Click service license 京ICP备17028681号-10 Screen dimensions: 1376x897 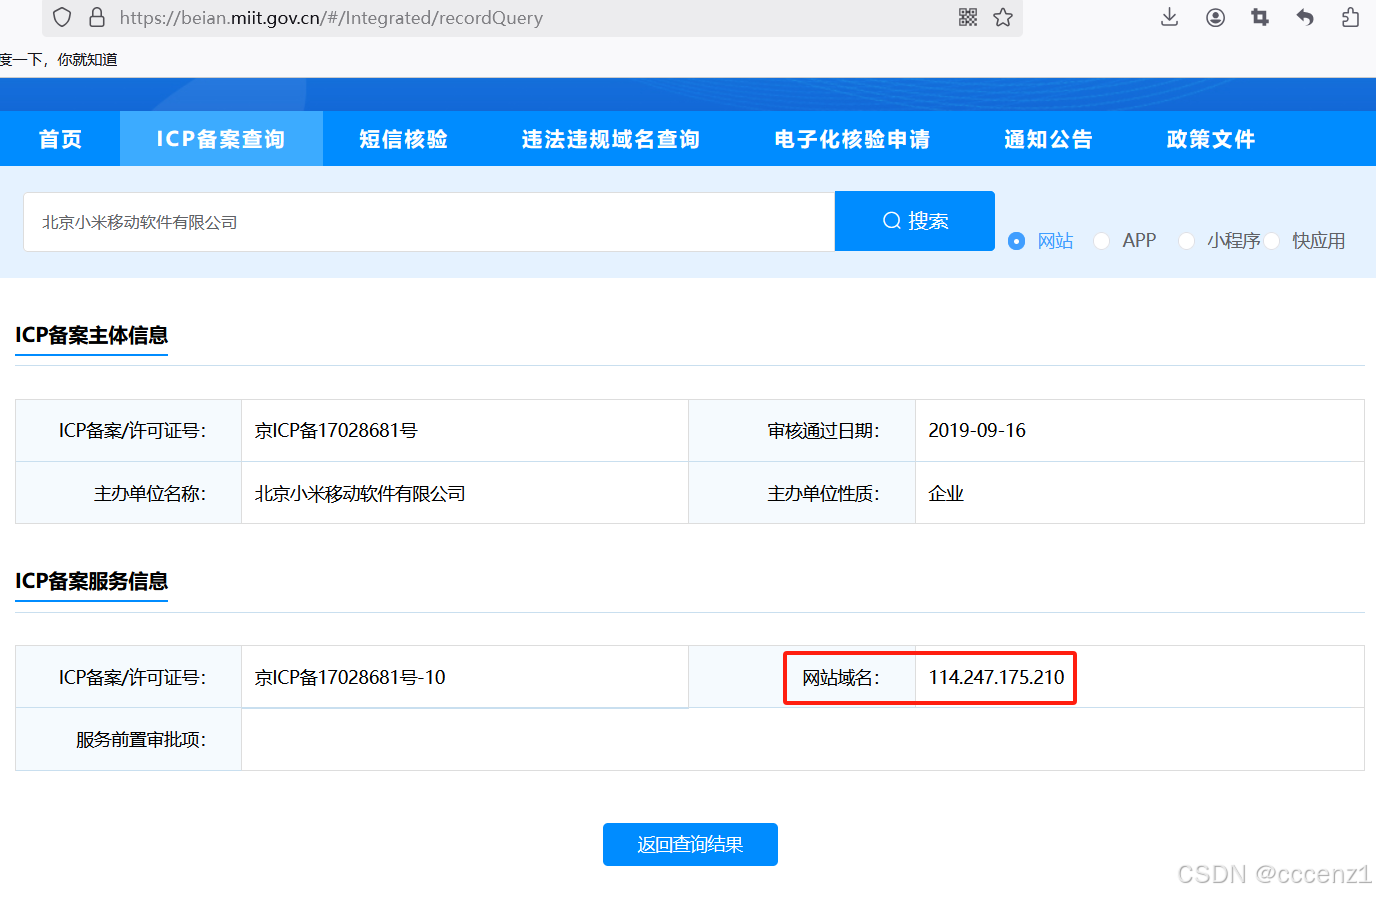click(350, 677)
